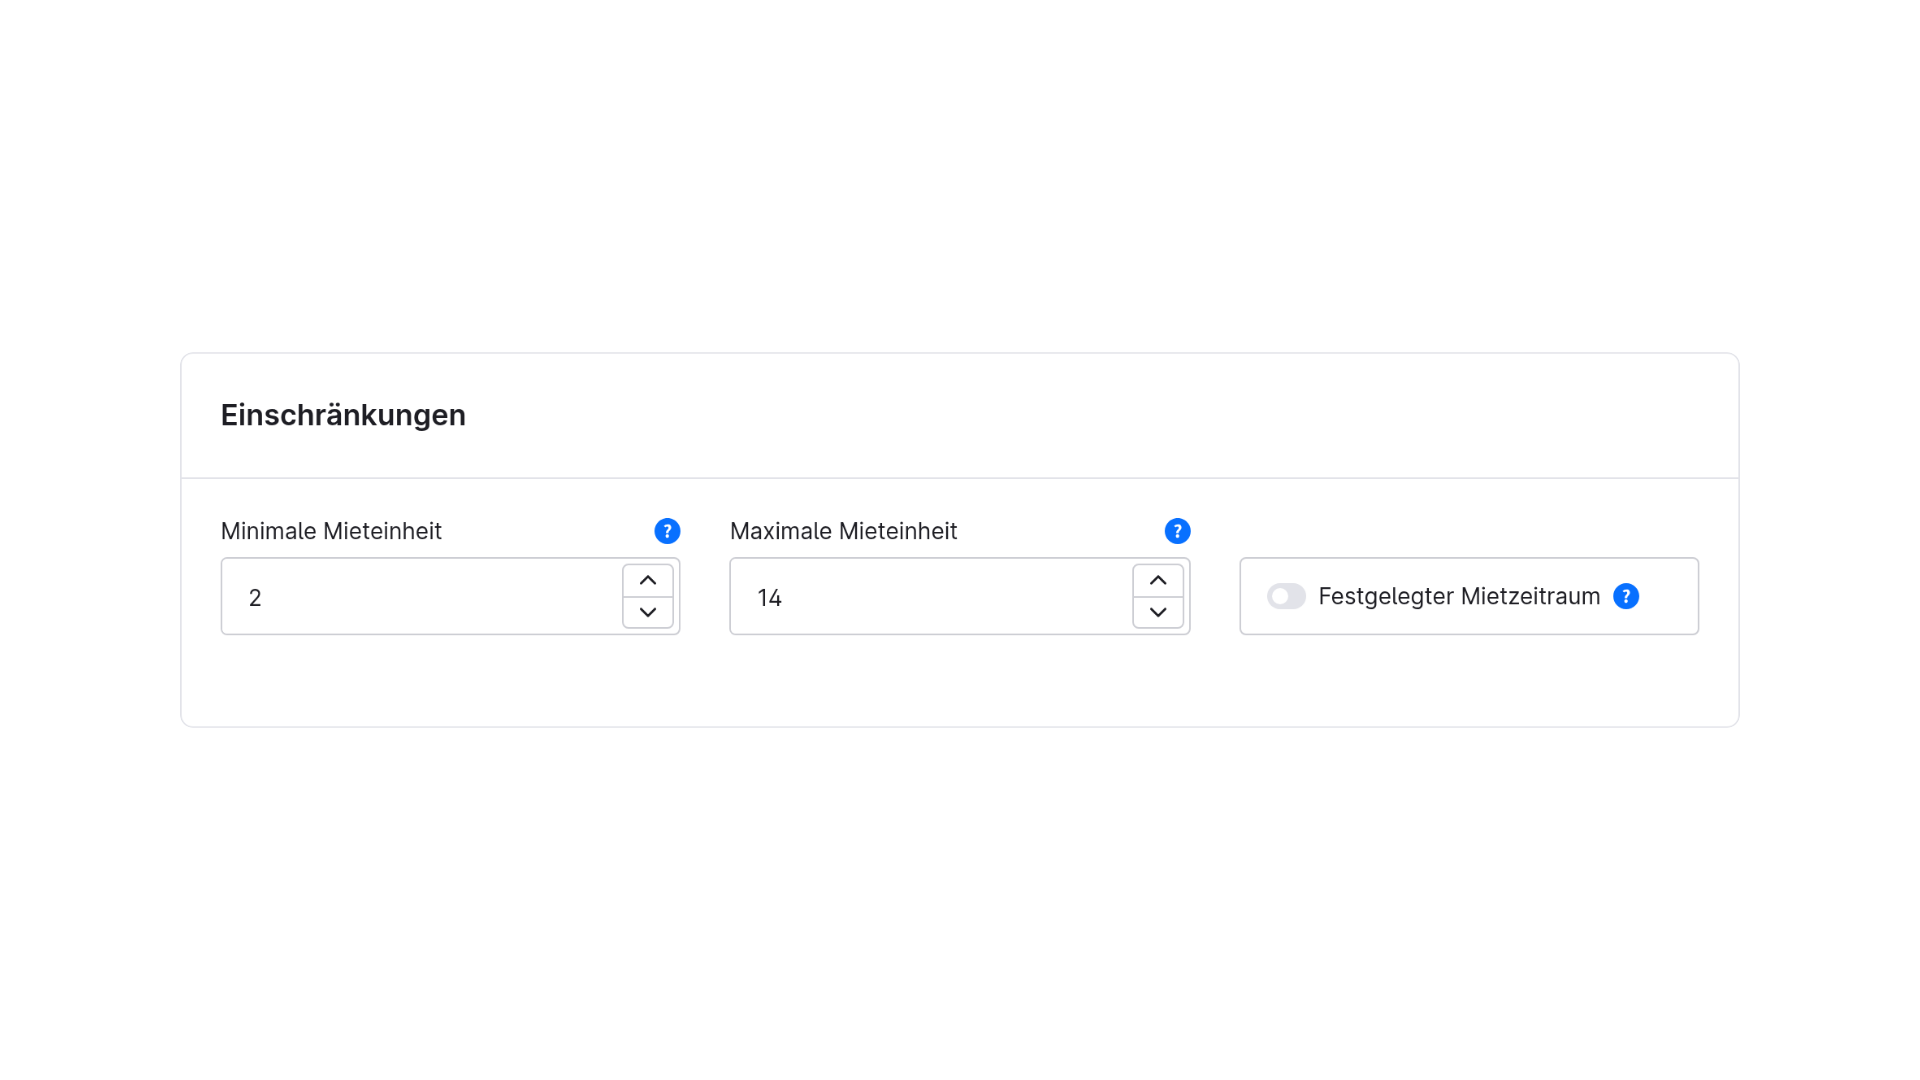Click the Minimale Mieteinheit label
The image size is (1920, 1080).
[331, 531]
